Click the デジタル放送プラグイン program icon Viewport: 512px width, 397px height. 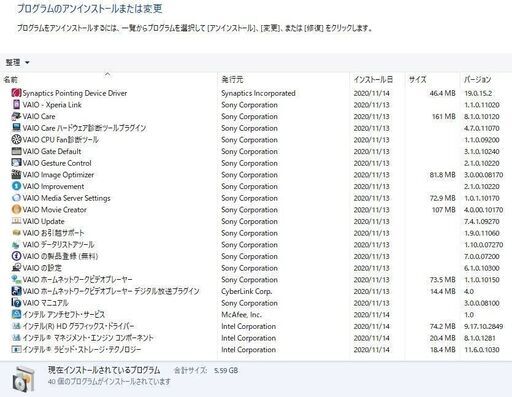[16, 291]
